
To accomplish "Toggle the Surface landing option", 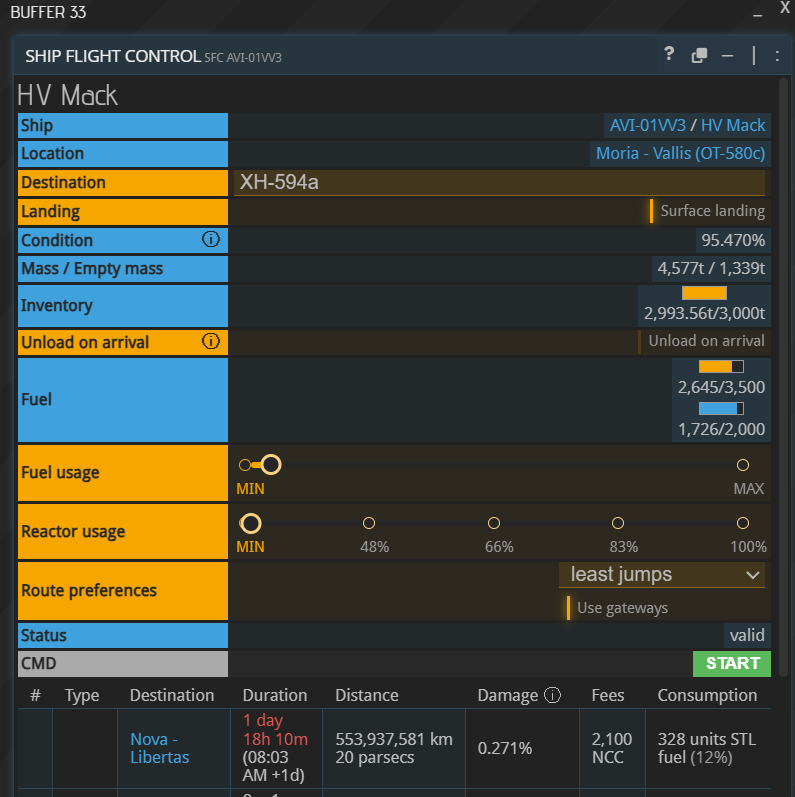I will point(708,211).
